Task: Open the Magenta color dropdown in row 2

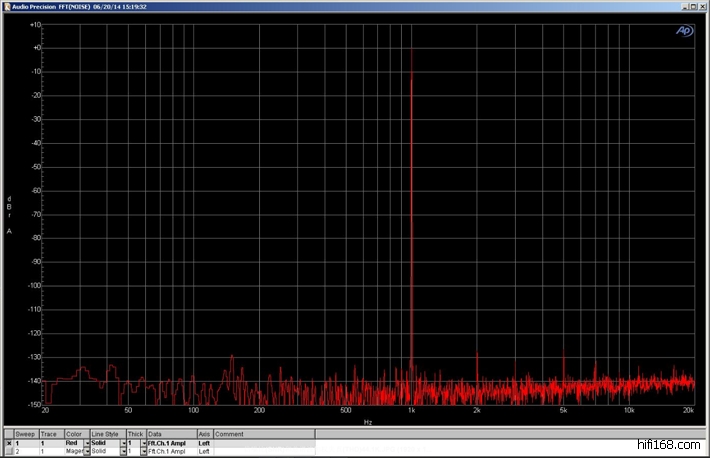Action: [86, 452]
